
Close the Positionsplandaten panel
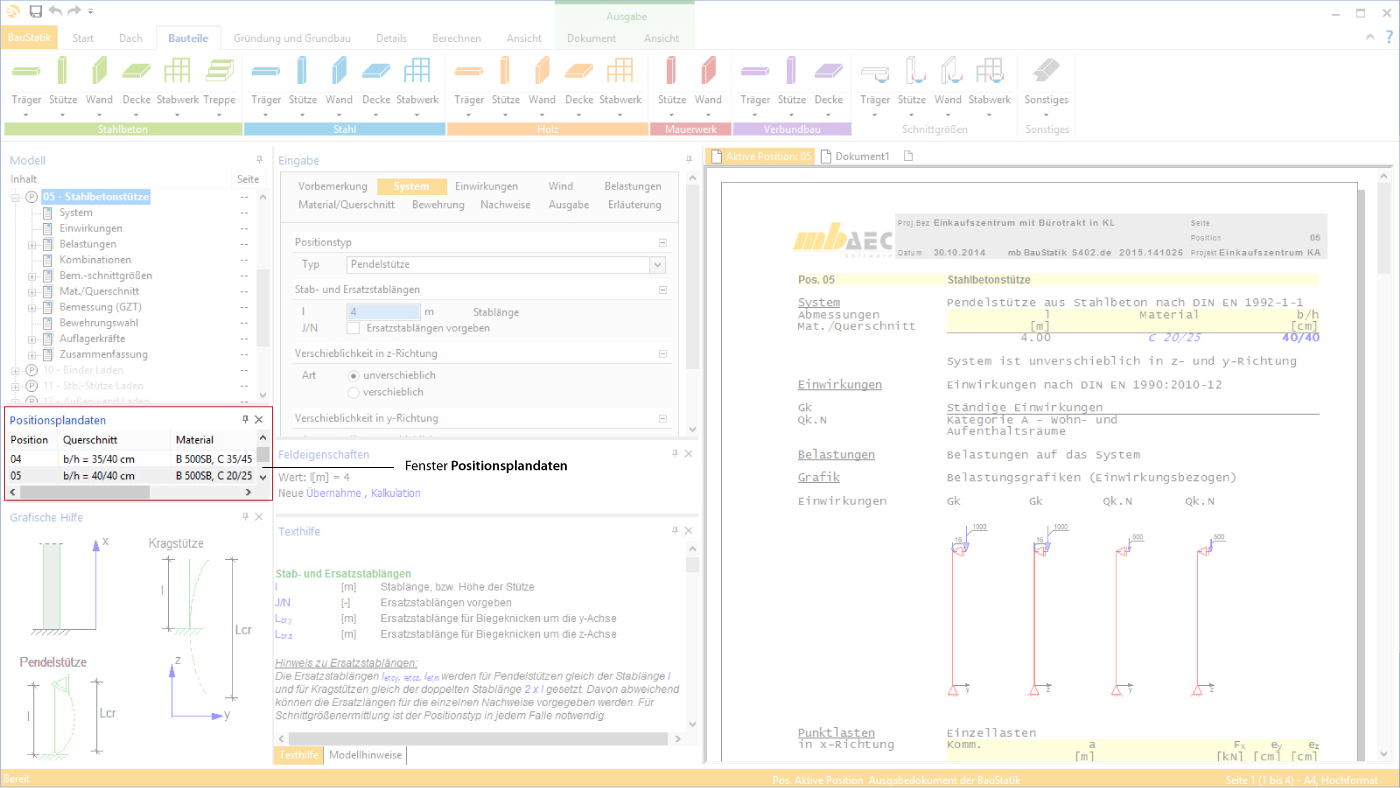[259, 420]
